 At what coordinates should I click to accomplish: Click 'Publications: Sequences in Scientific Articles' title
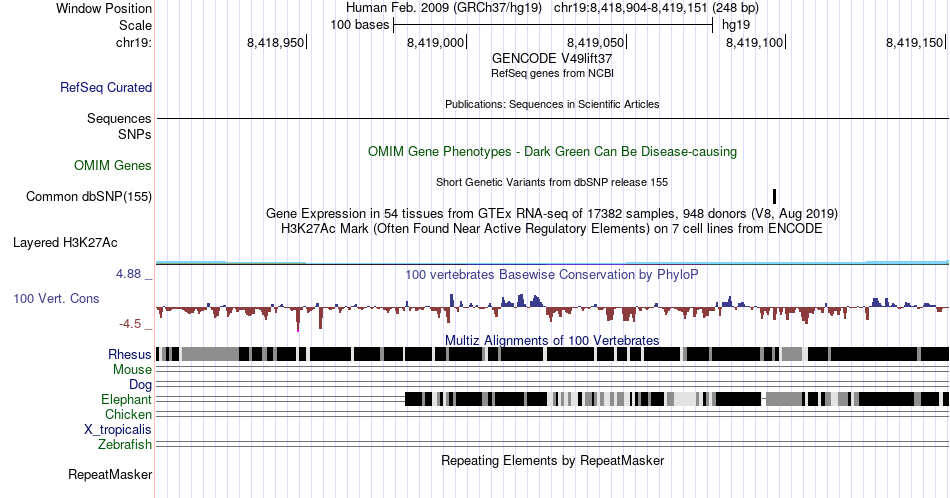[x=552, y=104]
